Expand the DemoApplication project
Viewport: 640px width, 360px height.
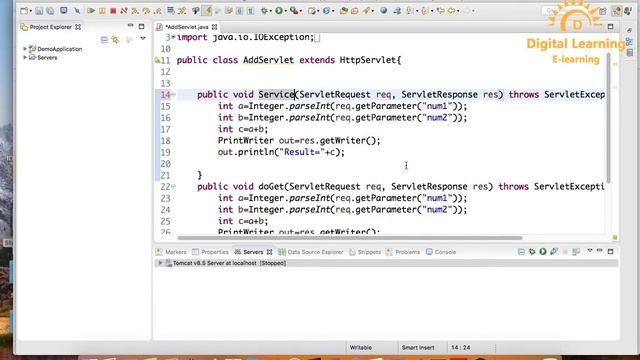25,49
